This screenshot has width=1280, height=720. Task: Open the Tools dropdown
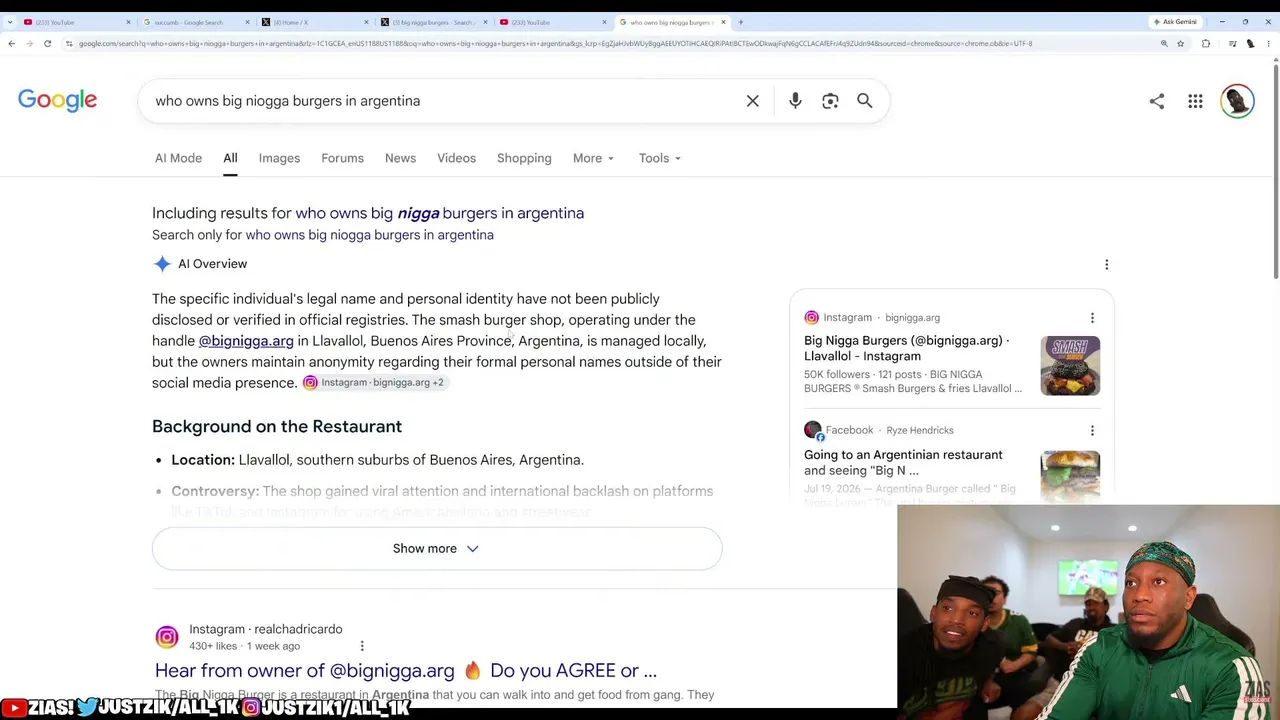(660, 158)
